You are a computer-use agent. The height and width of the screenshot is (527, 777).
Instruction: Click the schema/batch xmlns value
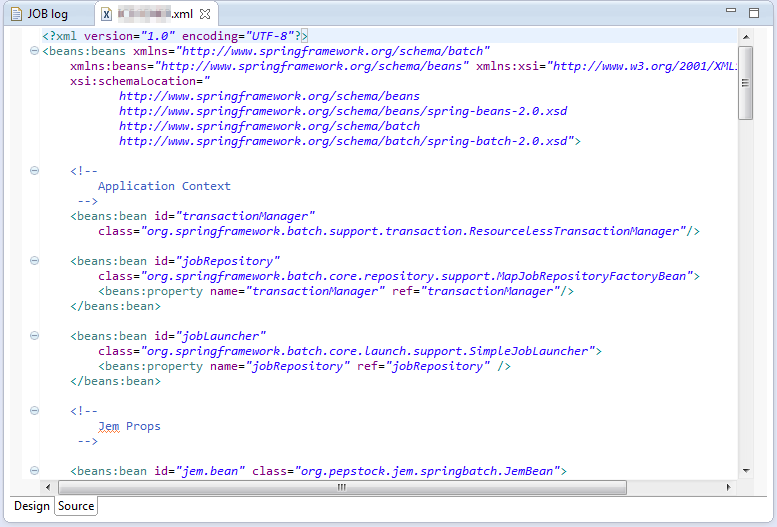[x=333, y=51]
